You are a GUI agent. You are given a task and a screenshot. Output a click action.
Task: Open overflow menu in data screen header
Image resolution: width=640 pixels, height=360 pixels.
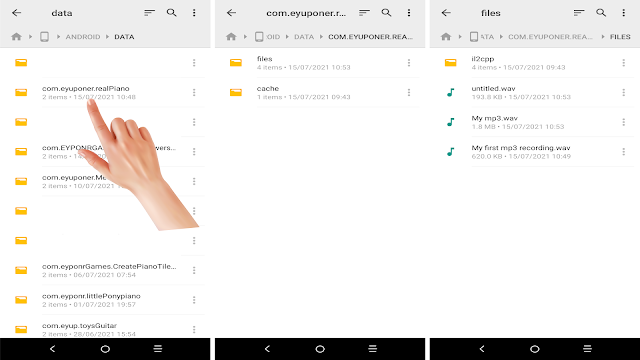(x=194, y=13)
